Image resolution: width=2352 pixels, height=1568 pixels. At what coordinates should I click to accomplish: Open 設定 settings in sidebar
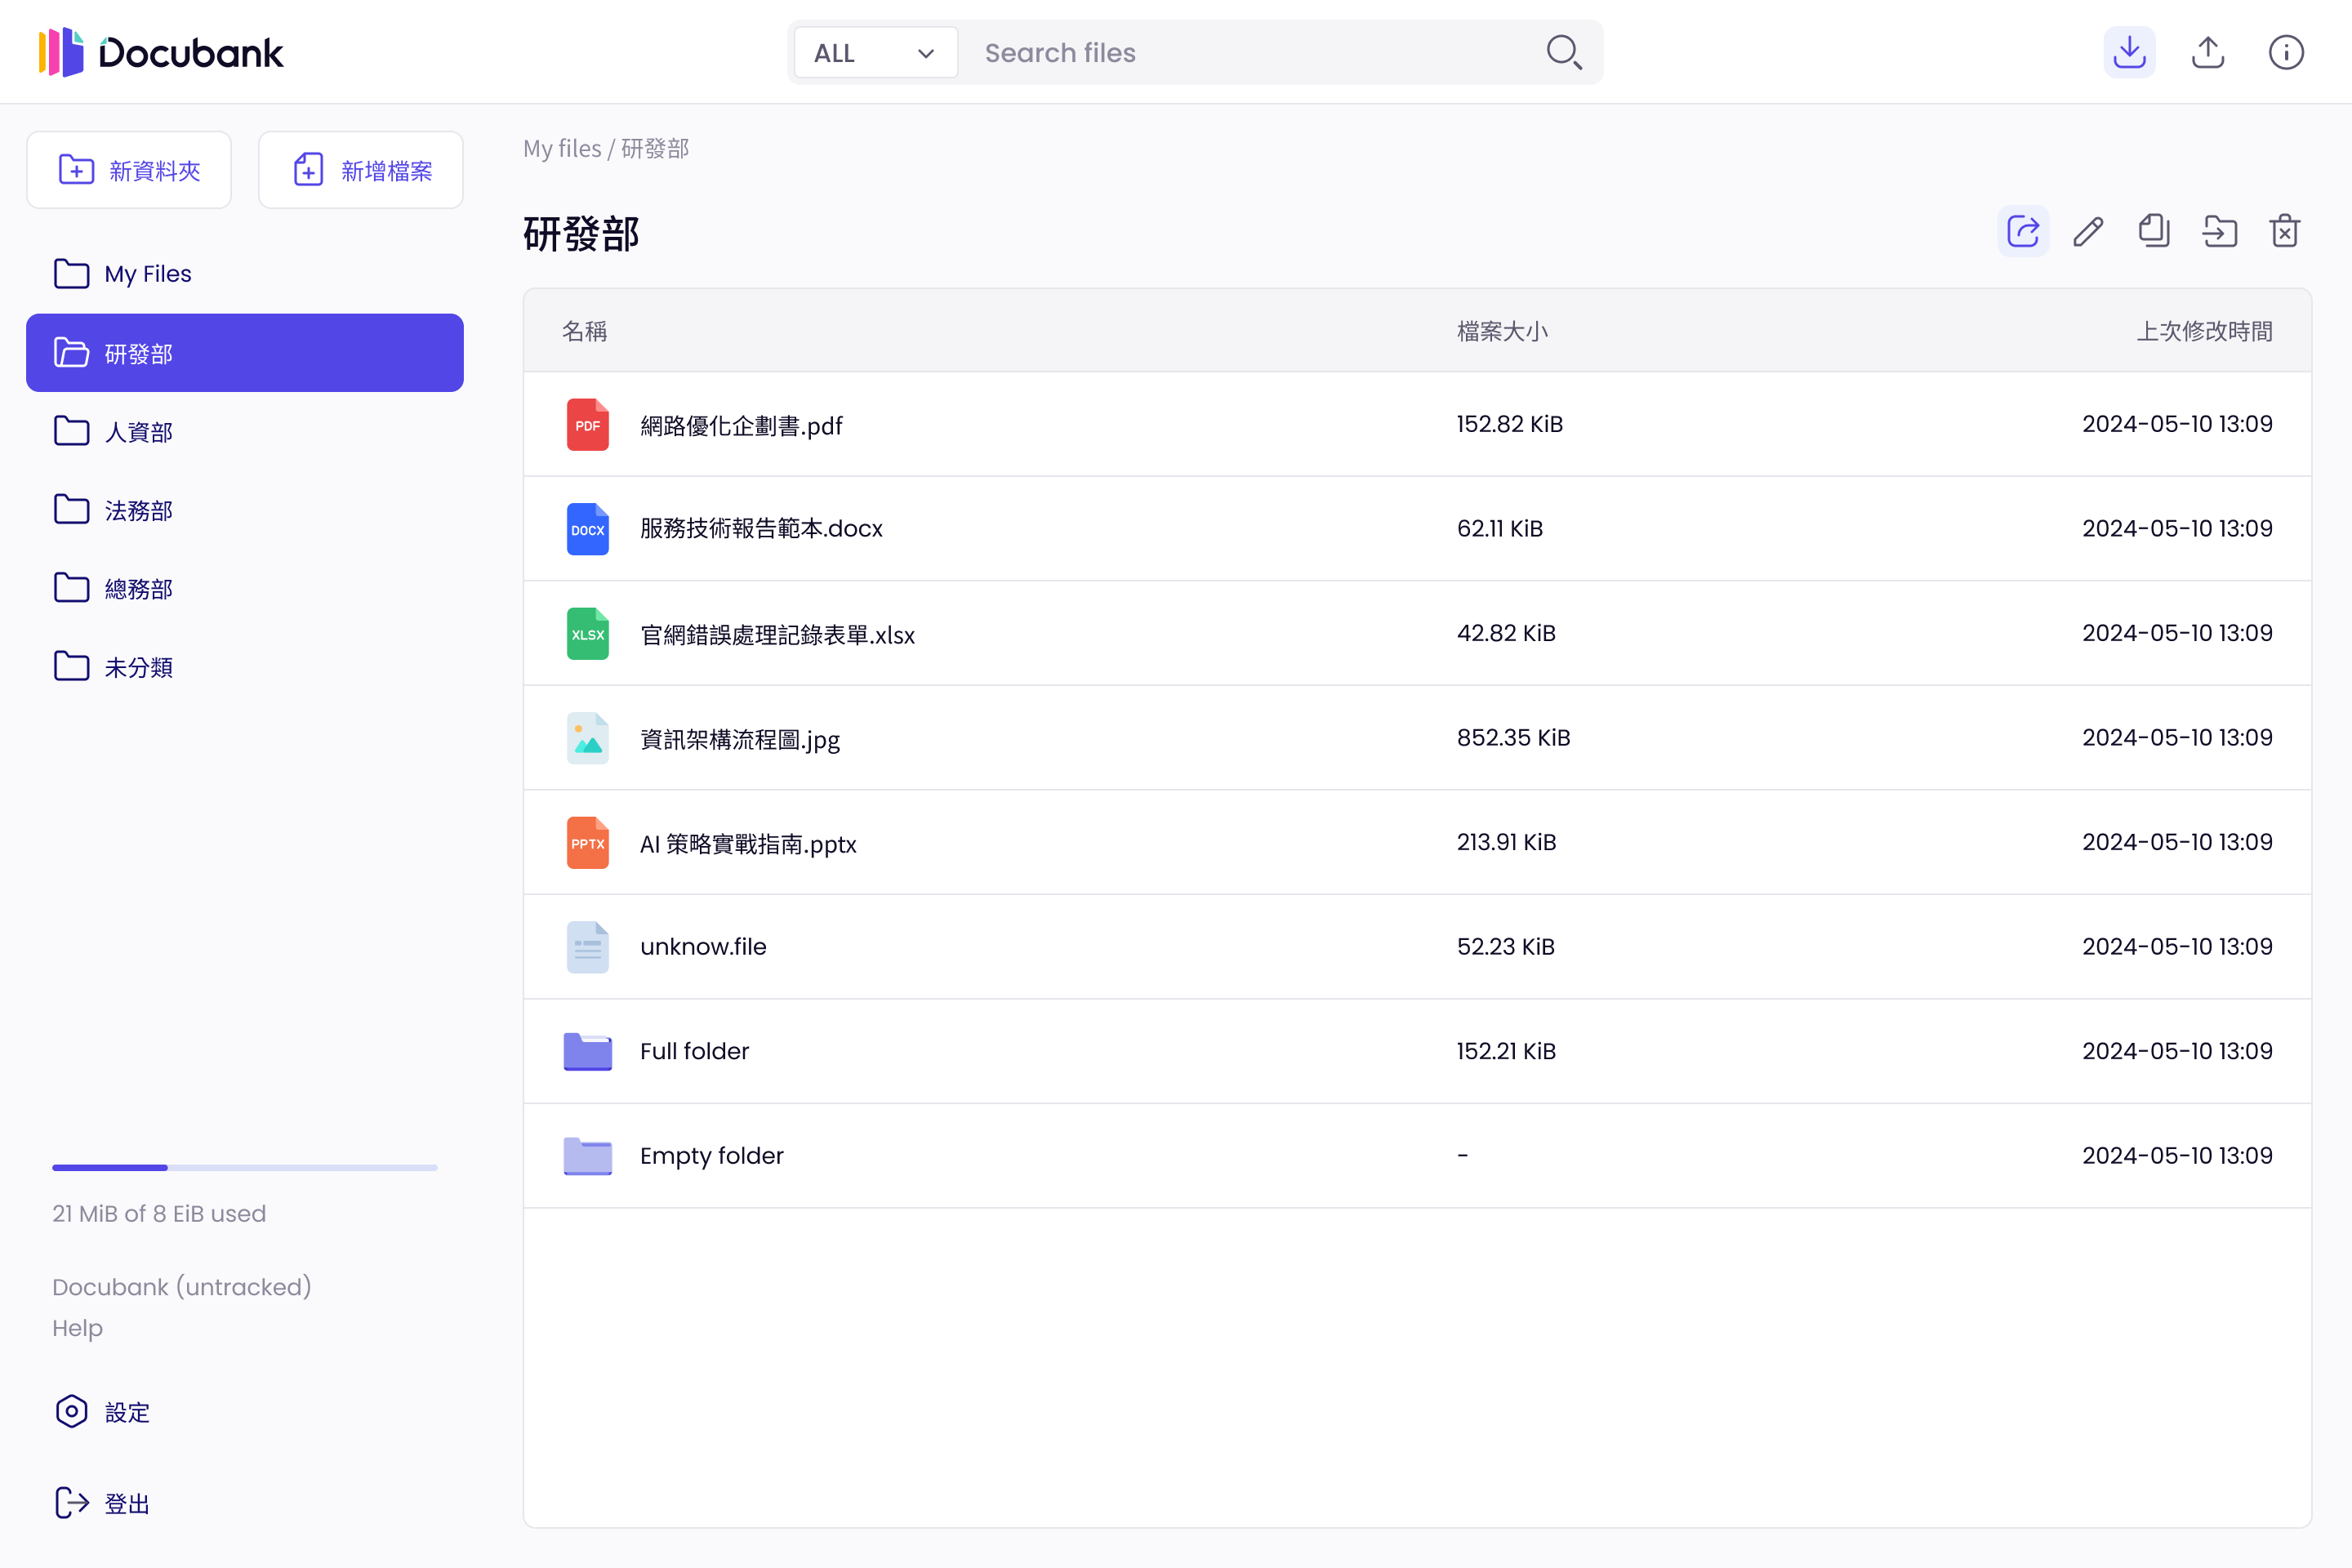click(x=102, y=1412)
